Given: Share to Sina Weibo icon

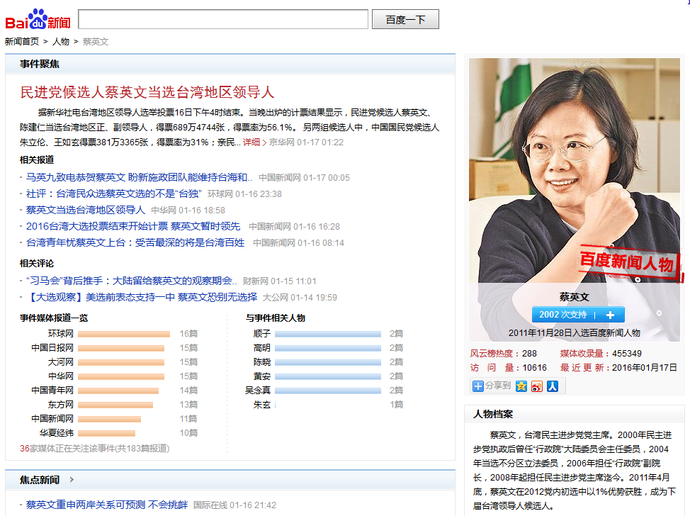Looking at the screenshot, I should tap(537, 386).
